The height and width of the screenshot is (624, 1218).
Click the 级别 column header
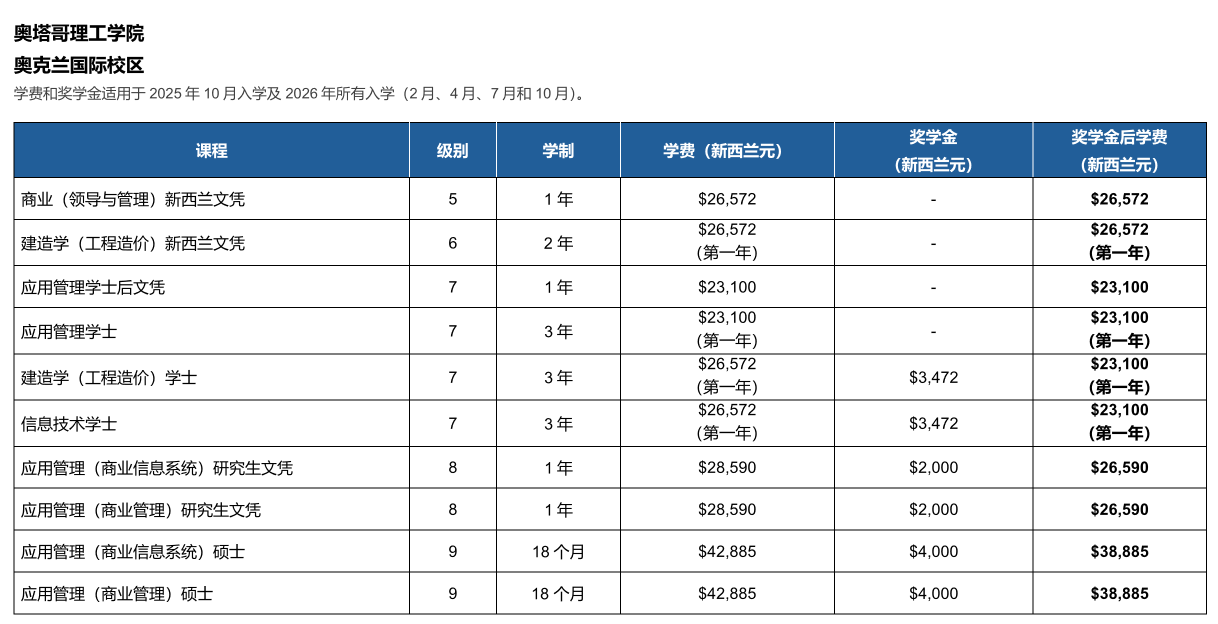(x=452, y=150)
